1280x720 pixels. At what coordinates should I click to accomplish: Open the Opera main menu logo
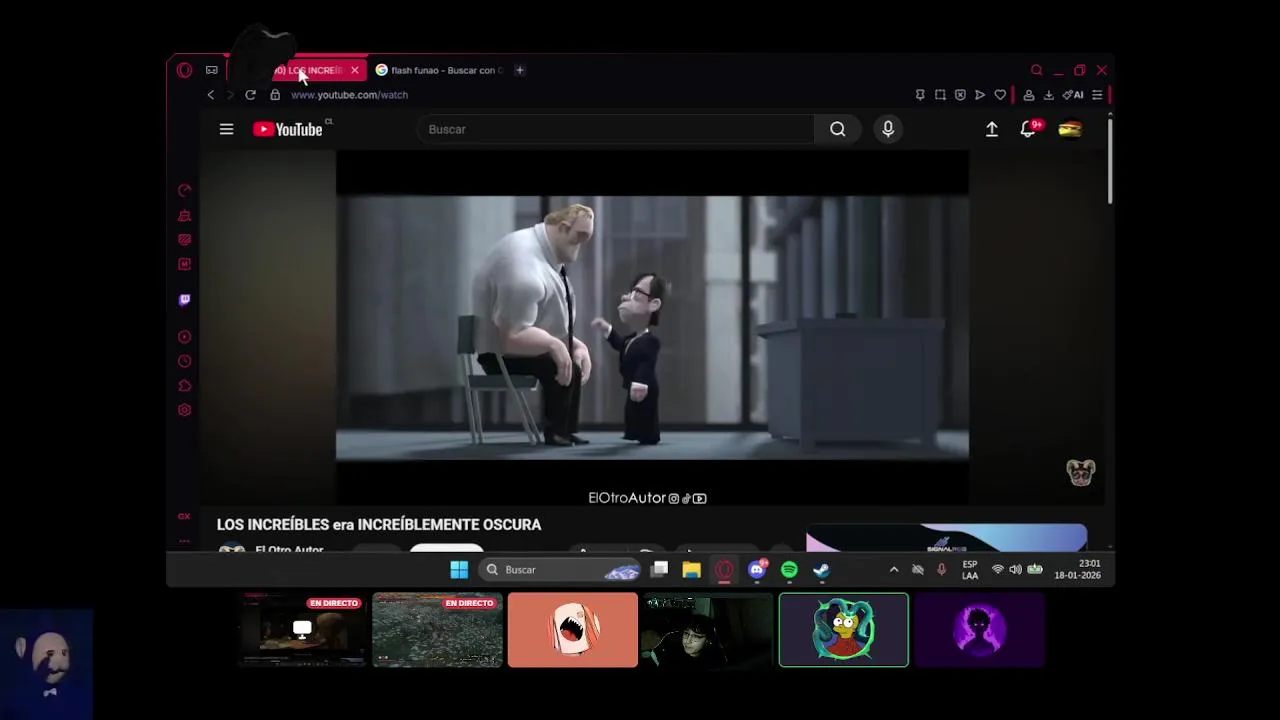[x=184, y=70]
